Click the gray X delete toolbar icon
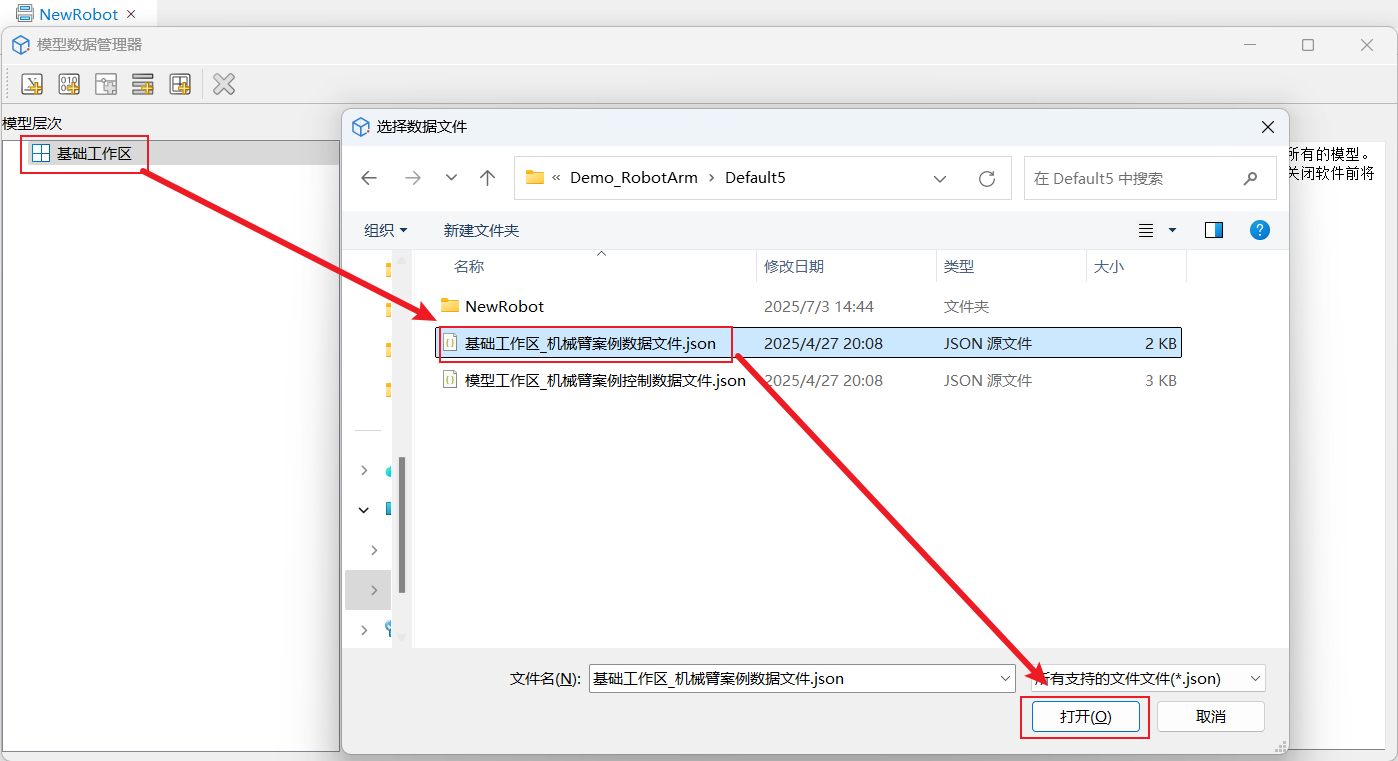 pyautogui.click(x=224, y=84)
